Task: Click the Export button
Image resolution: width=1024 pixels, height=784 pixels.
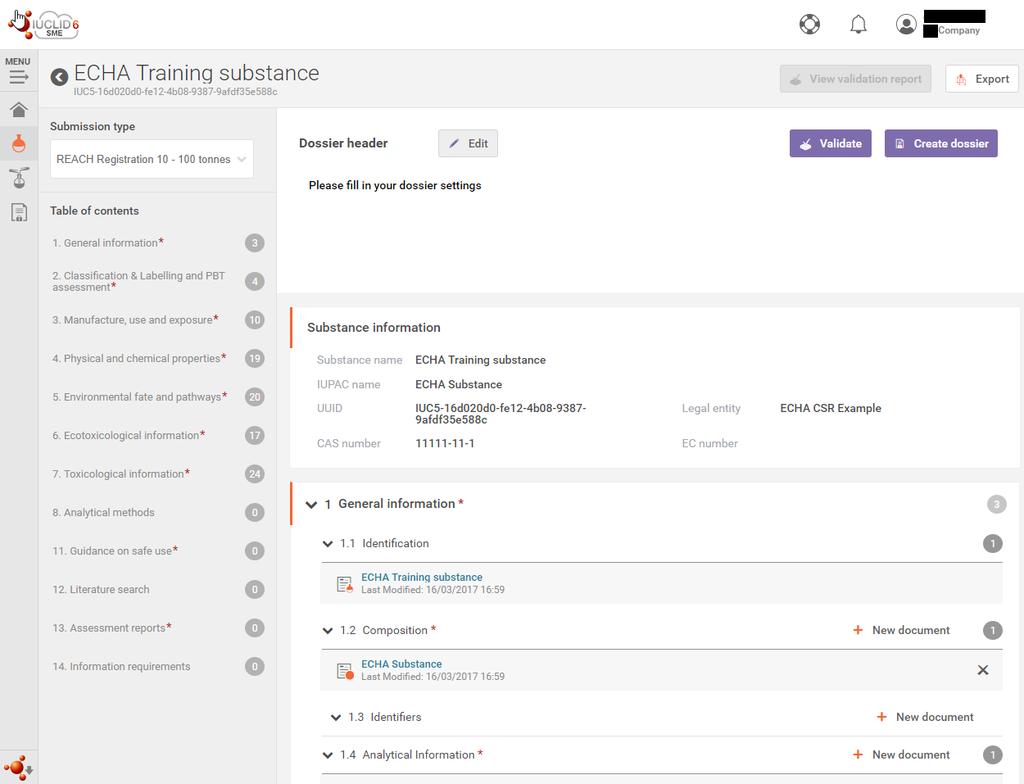Action: tap(982, 78)
